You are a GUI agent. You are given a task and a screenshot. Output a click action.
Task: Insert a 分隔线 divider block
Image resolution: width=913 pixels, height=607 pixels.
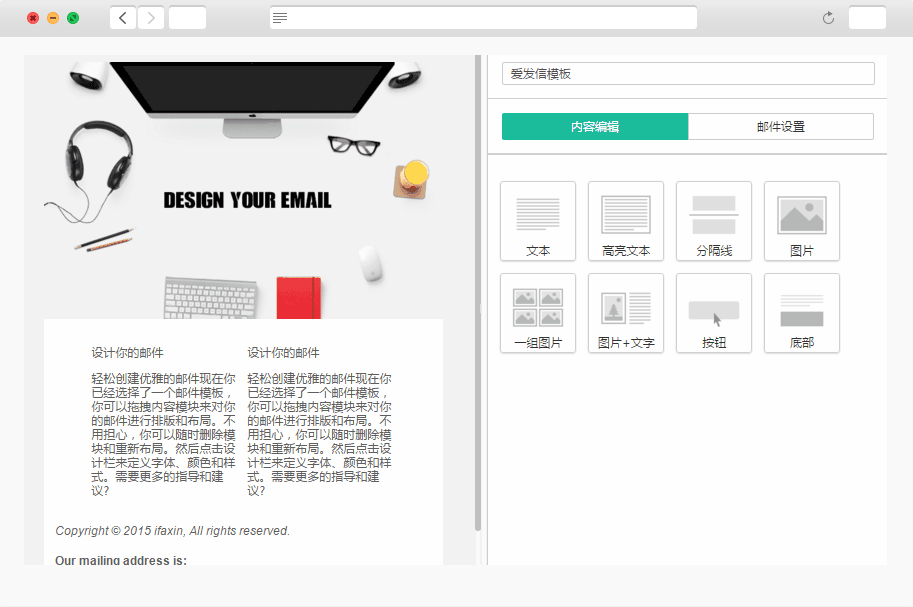tap(713, 221)
